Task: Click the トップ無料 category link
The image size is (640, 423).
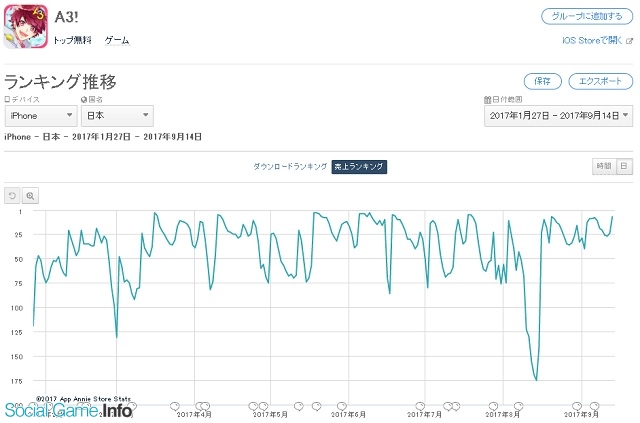Action: pos(72,41)
